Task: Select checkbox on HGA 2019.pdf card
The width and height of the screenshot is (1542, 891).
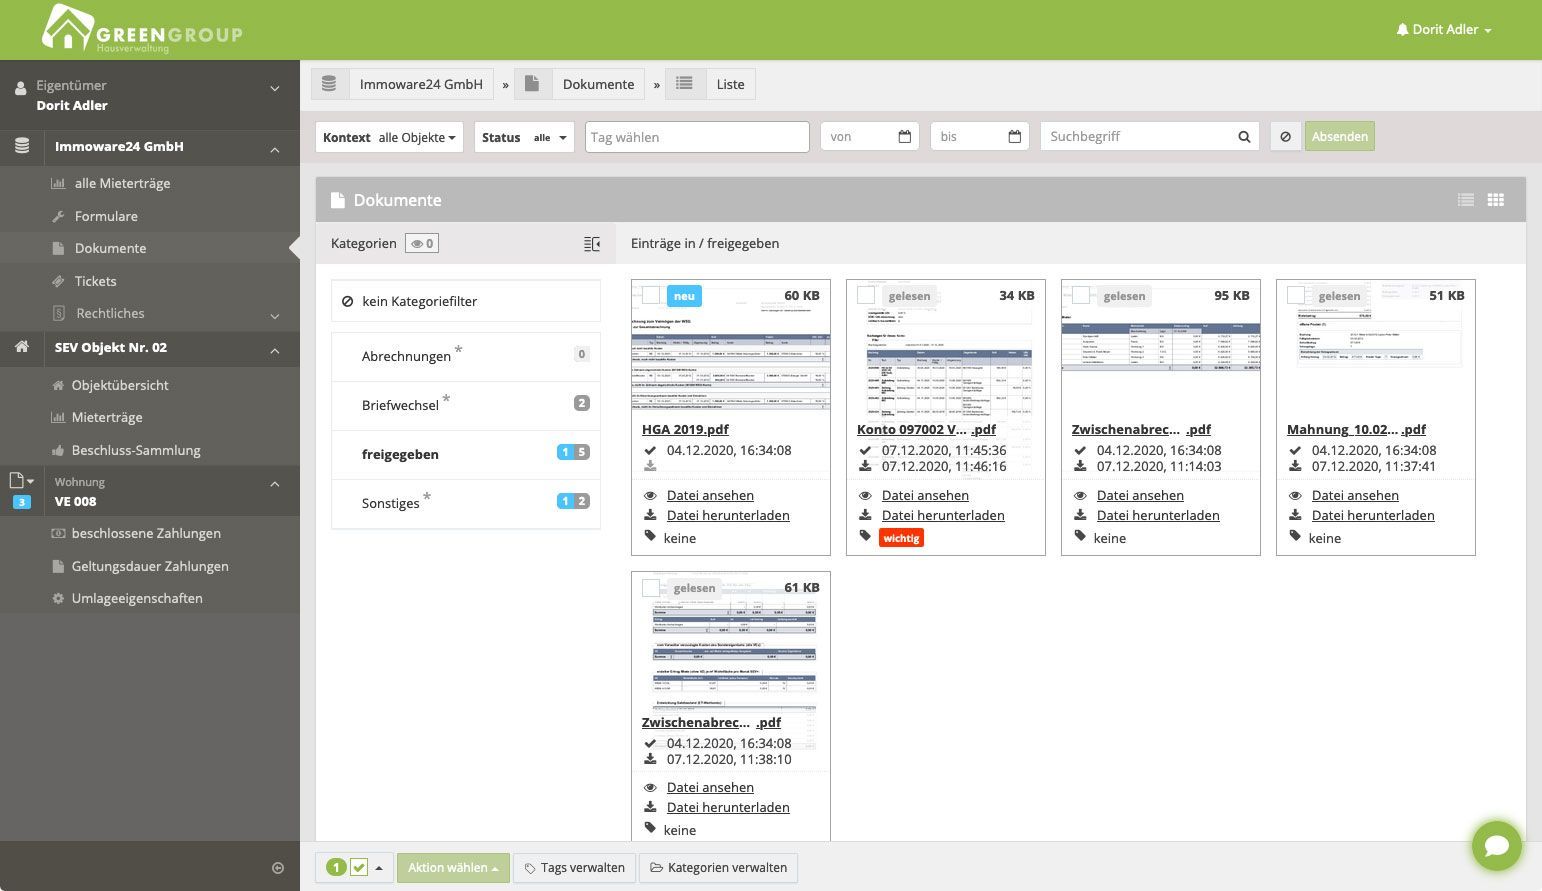Action: coord(651,295)
